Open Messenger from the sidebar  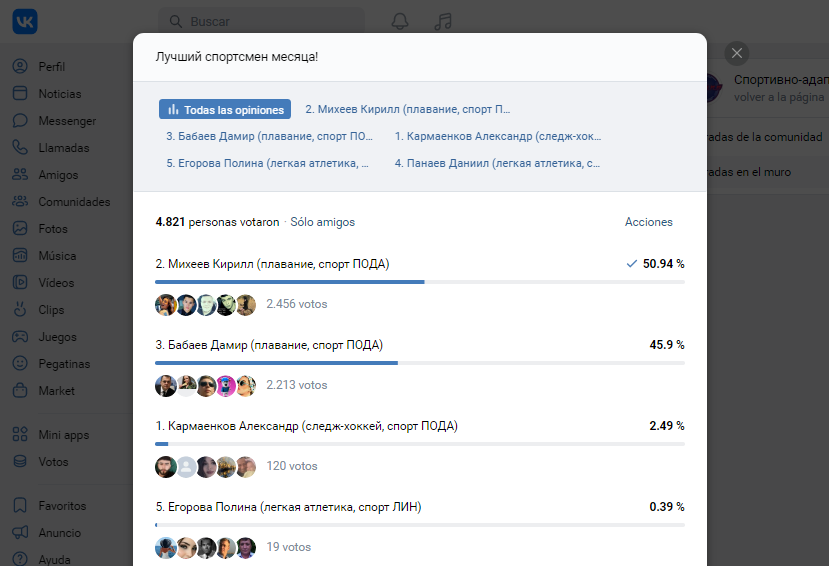(x=67, y=120)
